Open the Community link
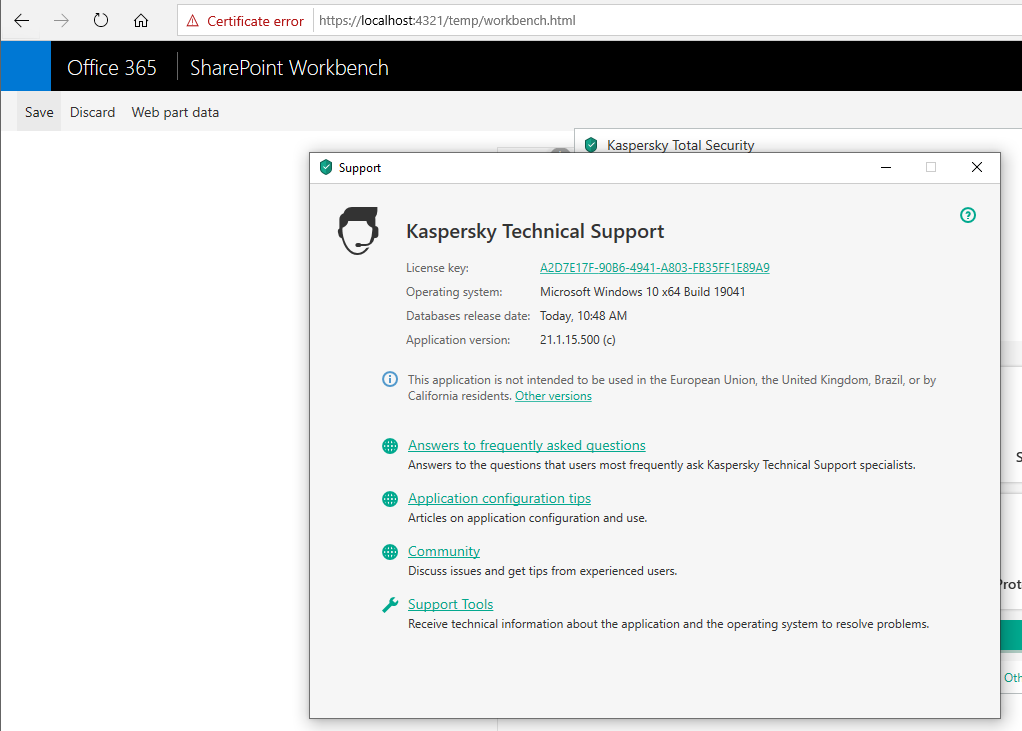Screen dimensions: 1022x731 [444, 551]
